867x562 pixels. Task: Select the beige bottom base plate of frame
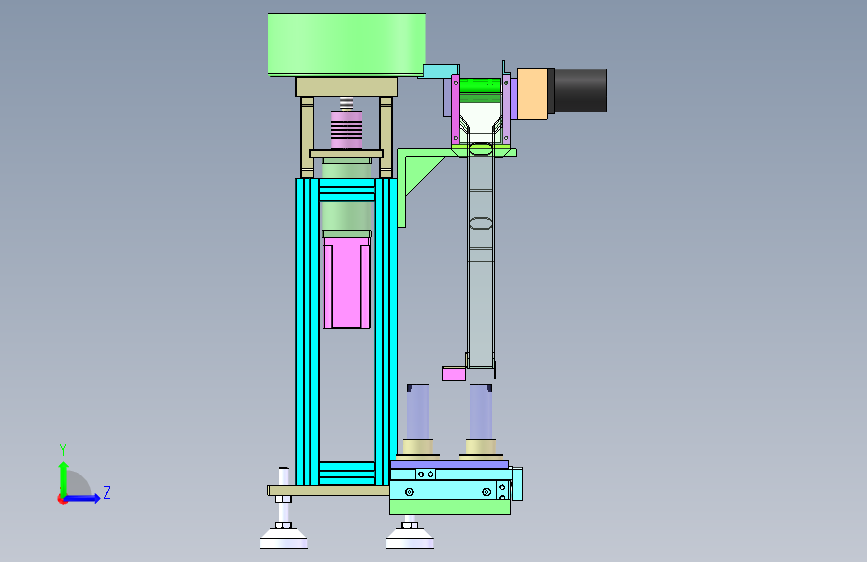tap(328, 490)
